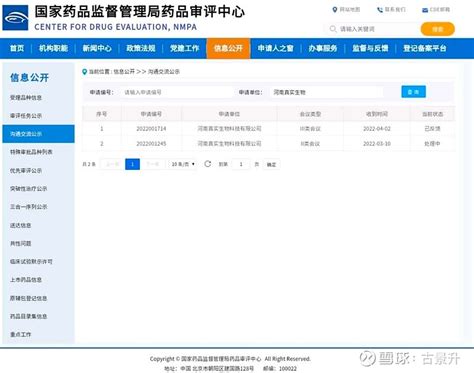Click the 处理中 status cell
This screenshot has width=474, height=373.
(432, 144)
